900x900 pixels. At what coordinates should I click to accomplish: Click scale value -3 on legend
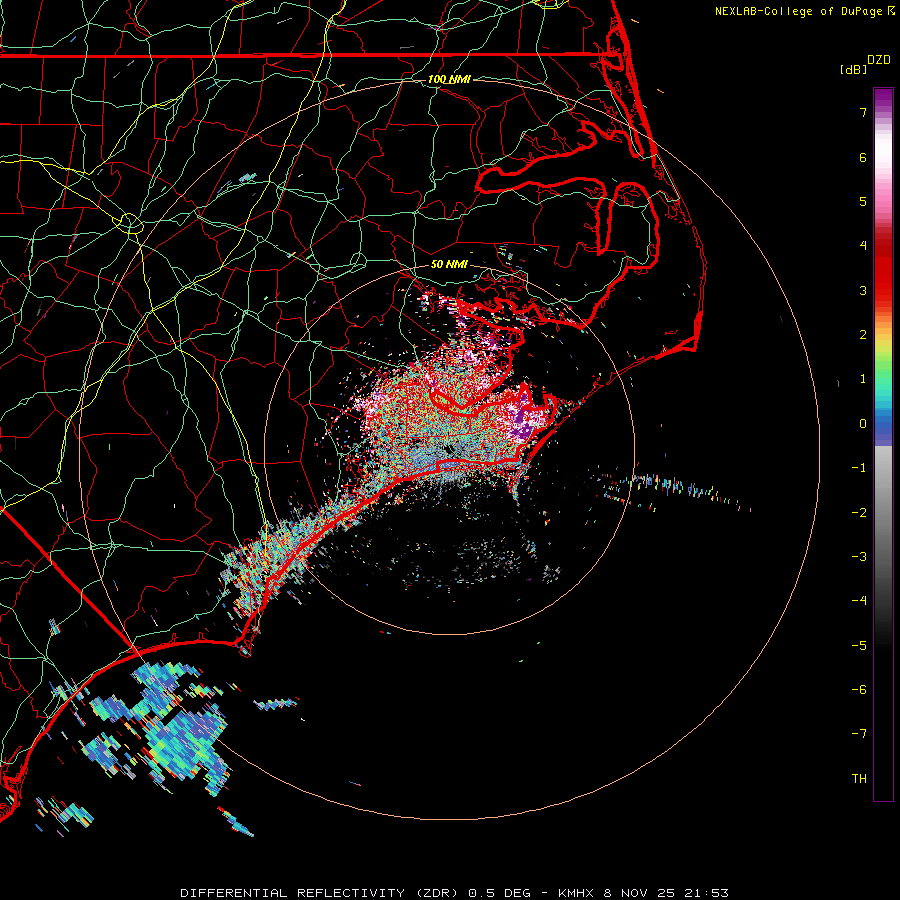(x=859, y=557)
